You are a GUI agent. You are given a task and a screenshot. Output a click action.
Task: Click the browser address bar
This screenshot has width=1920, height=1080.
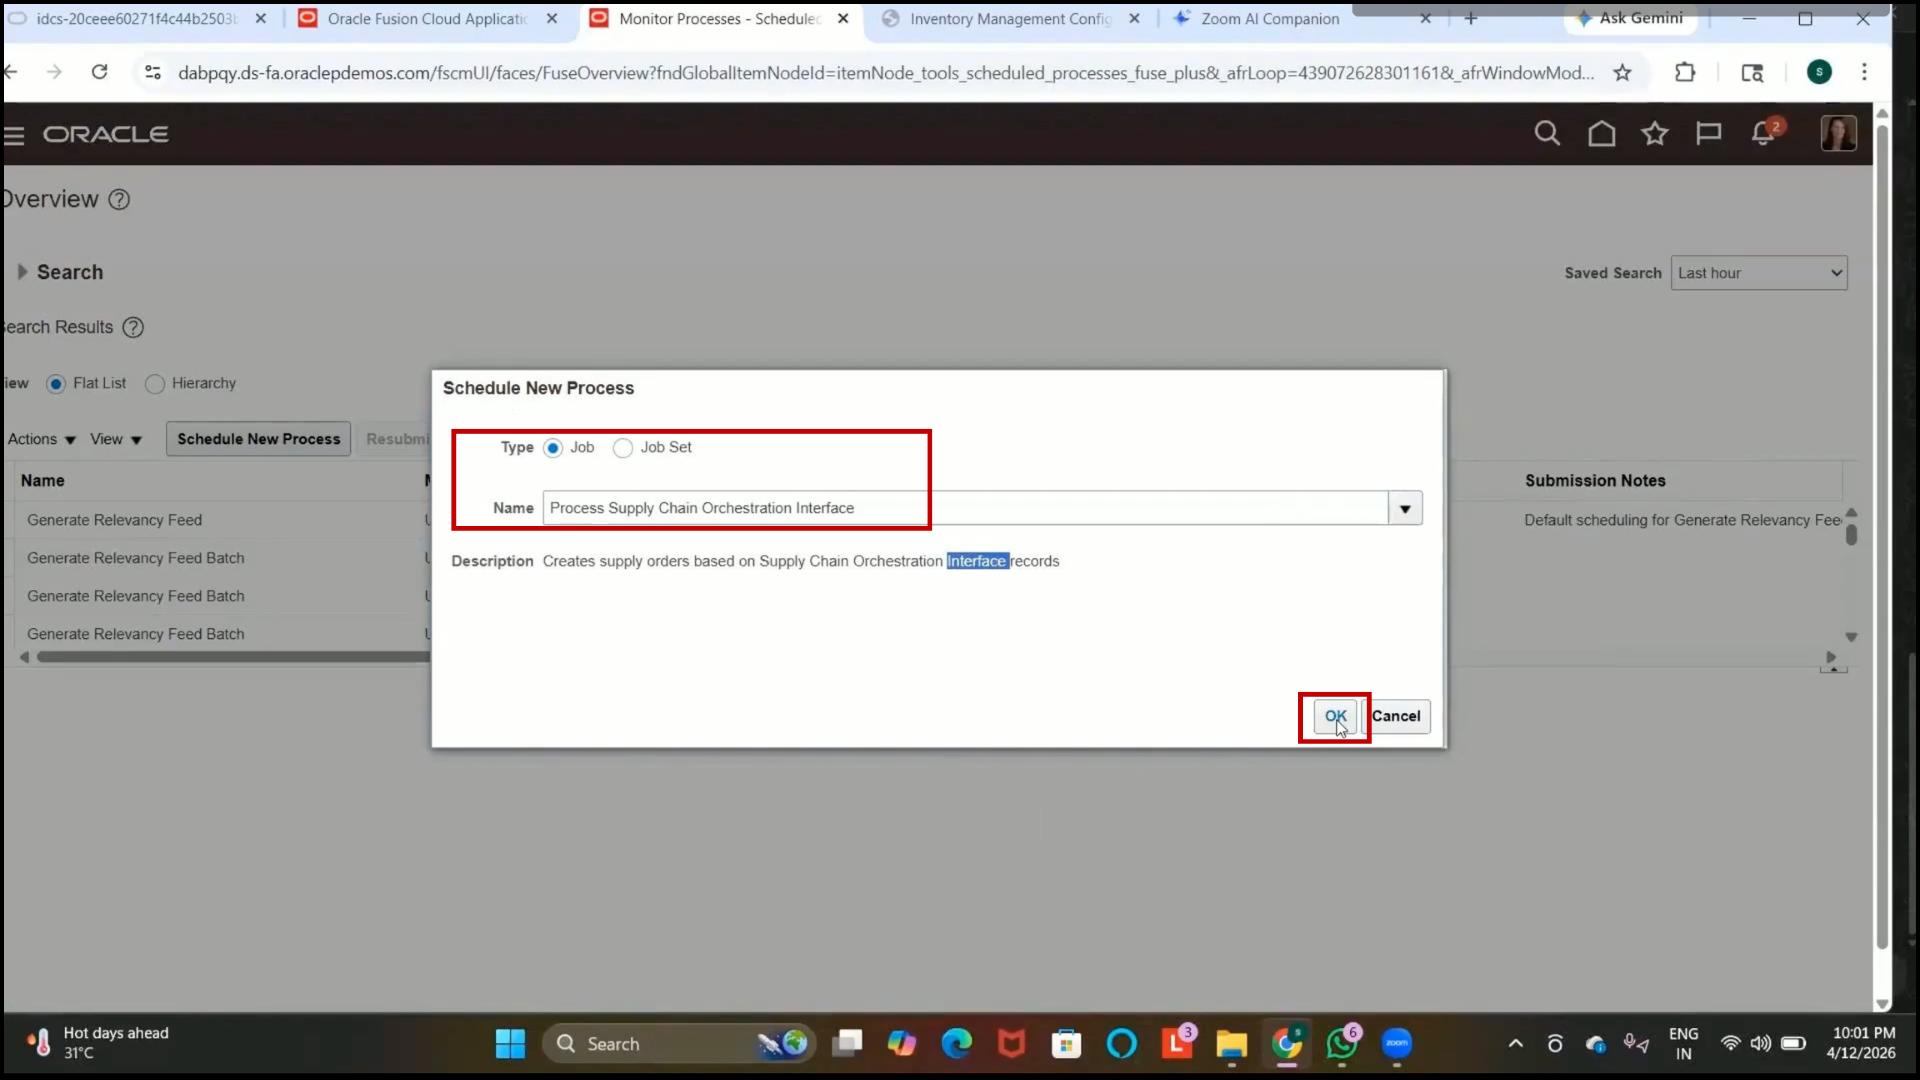coord(885,72)
